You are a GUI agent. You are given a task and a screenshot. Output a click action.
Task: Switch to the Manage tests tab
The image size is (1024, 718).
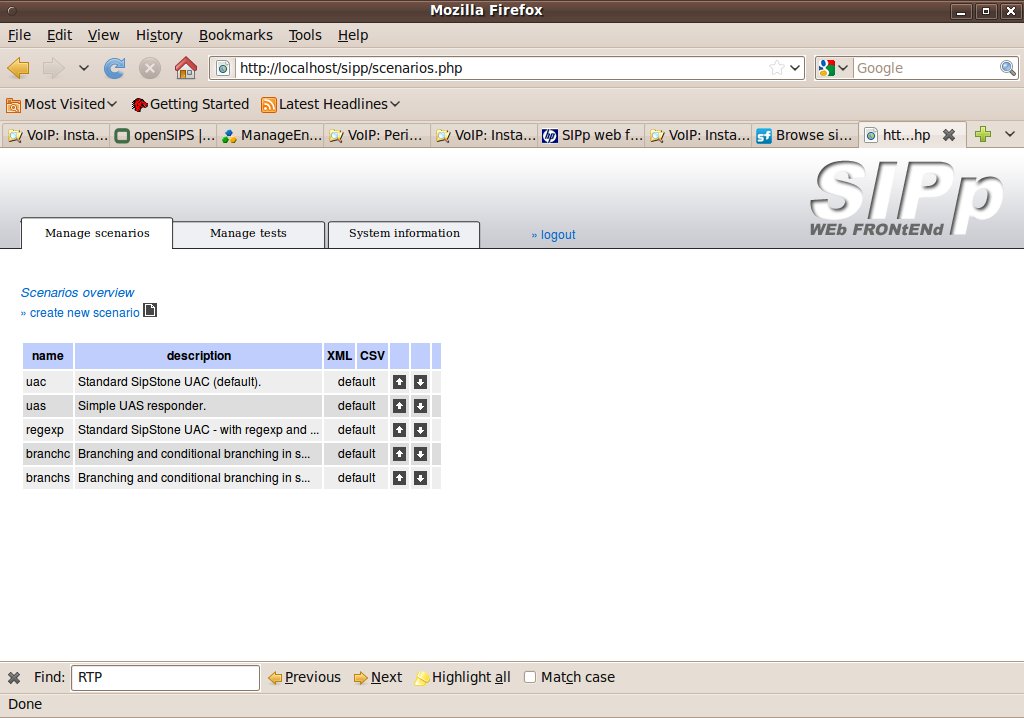(x=248, y=234)
